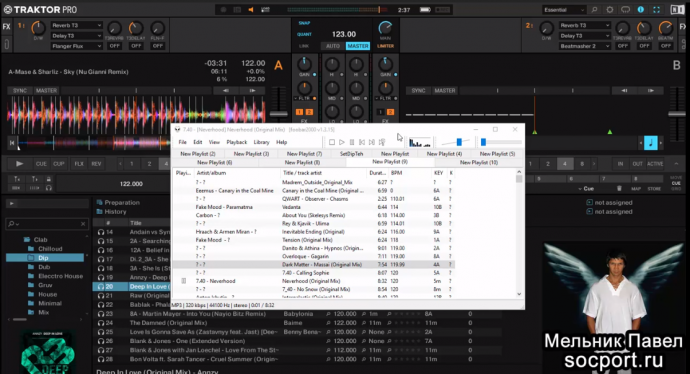Open the Essential layout dropdown

(564, 10)
